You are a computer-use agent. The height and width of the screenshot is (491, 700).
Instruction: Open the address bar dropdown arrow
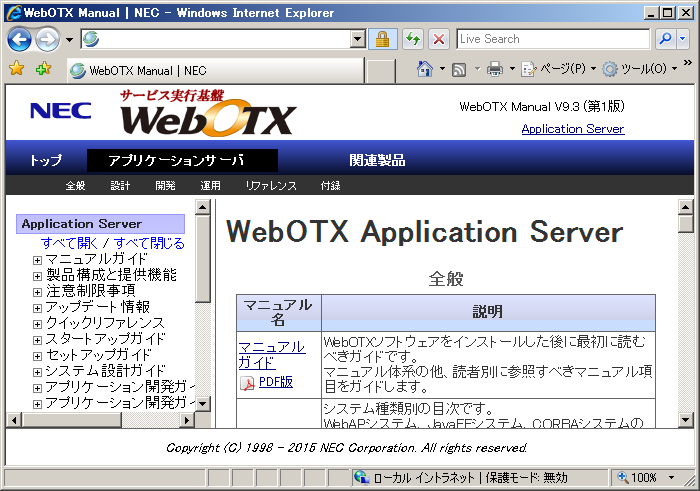coord(358,39)
